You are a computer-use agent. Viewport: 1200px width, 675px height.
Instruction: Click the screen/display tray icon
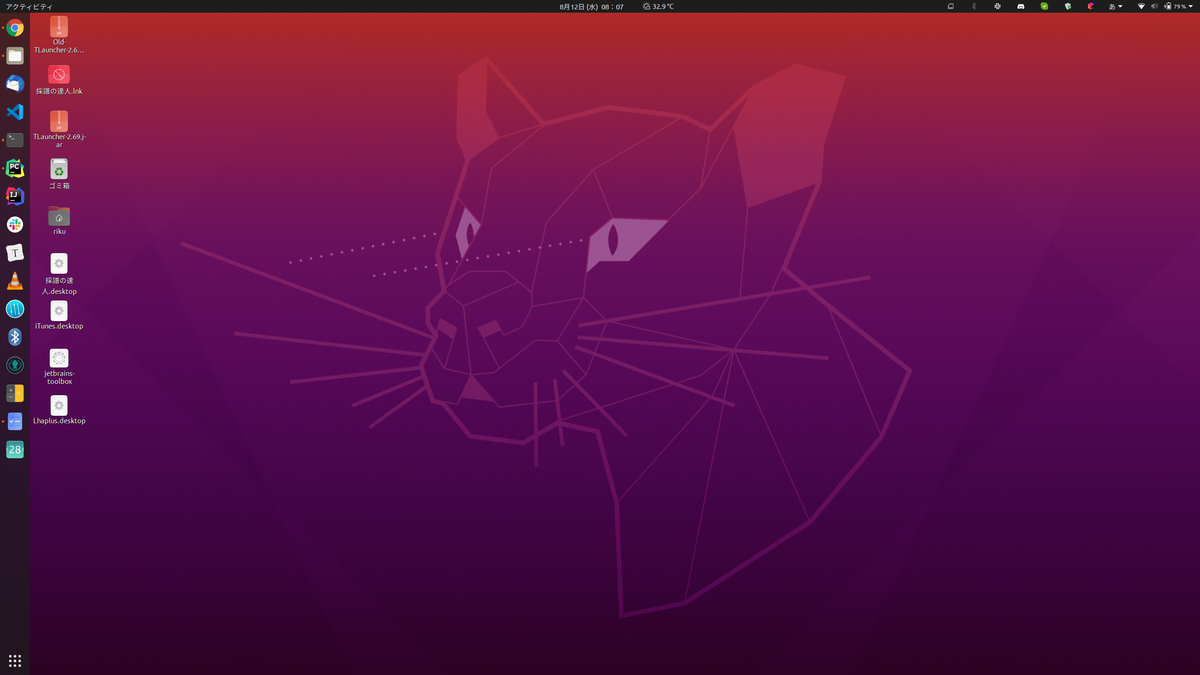[951, 6]
